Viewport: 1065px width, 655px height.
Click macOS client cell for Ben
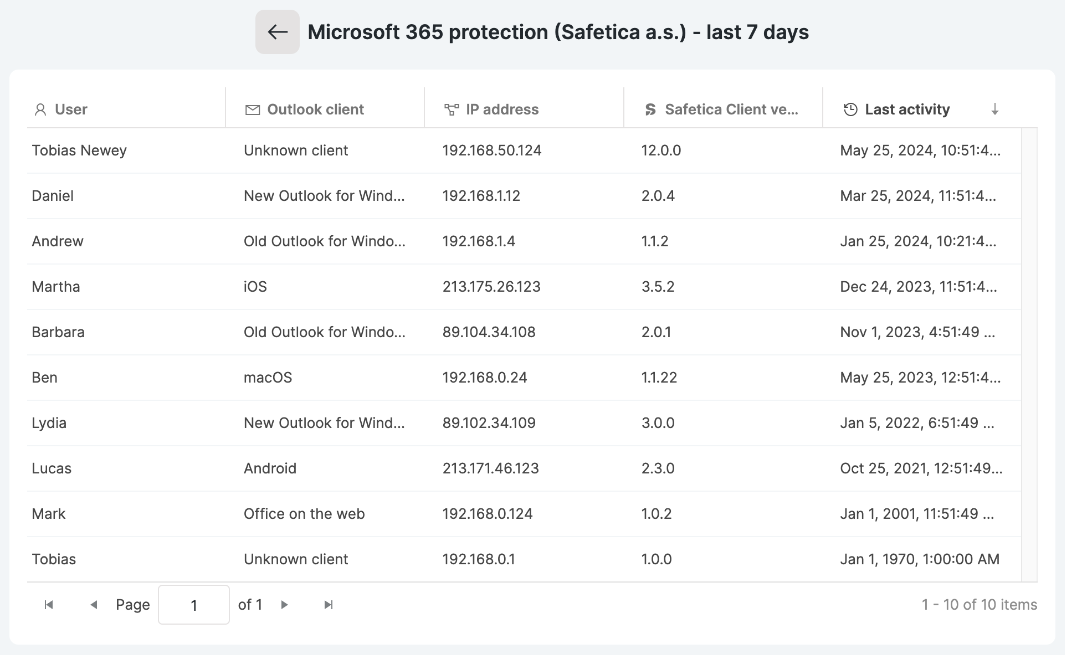click(x=268, y=378)
